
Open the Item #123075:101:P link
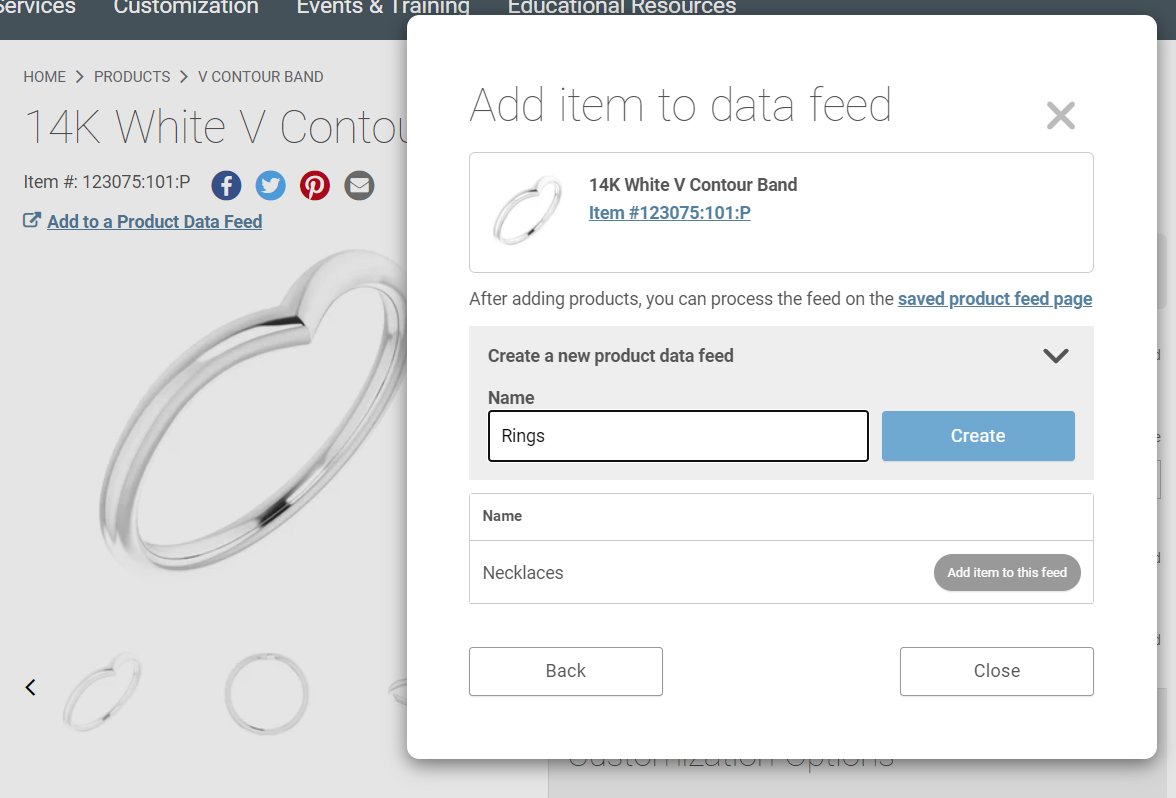coord(669,213)
